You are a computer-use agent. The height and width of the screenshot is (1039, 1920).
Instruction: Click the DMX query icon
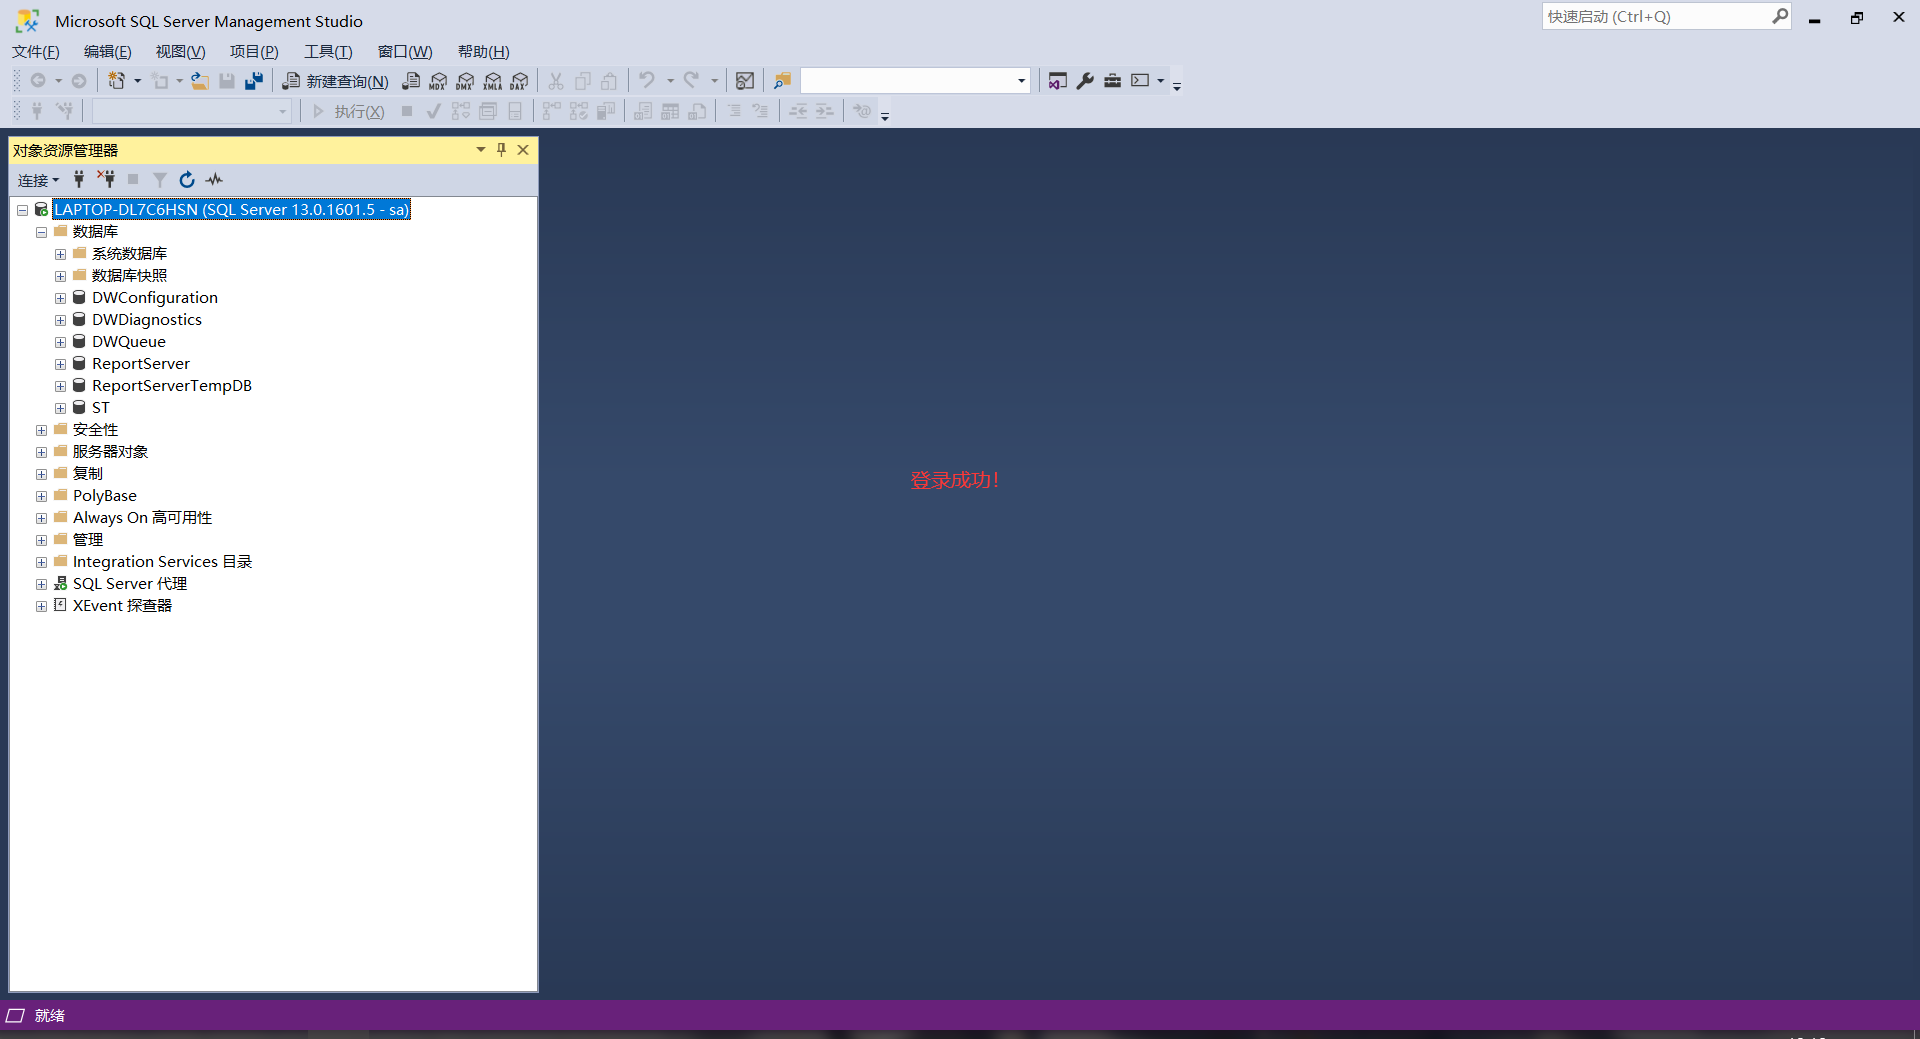click(x=465, y=81)
